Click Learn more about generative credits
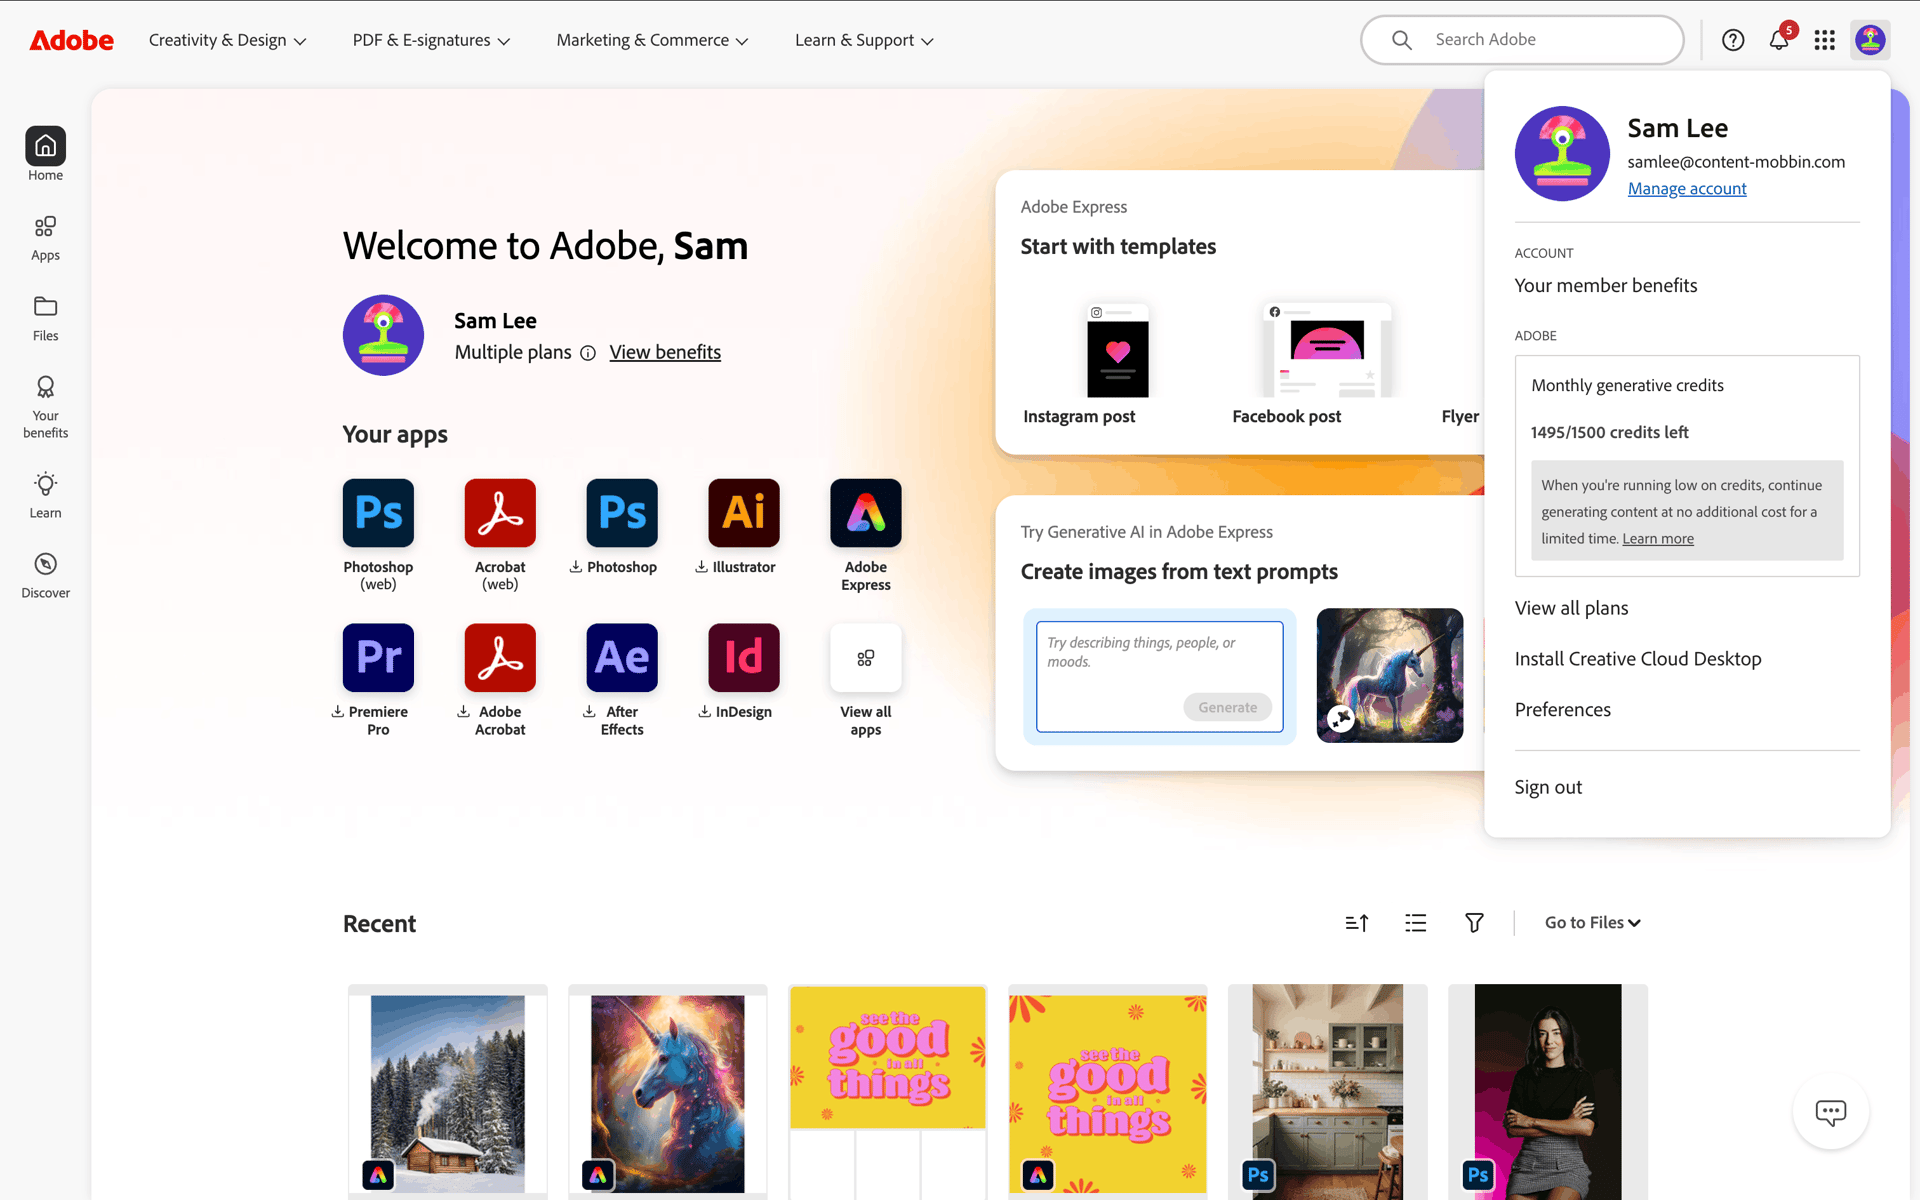 pos(1658,539)
